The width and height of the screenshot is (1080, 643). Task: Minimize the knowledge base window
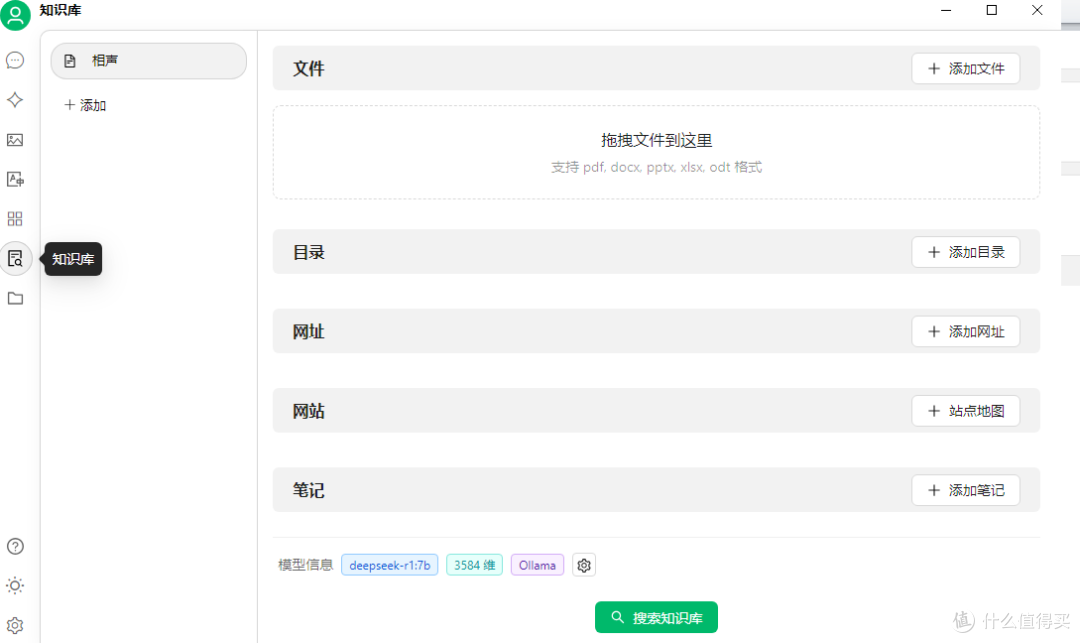click(946, 10)
